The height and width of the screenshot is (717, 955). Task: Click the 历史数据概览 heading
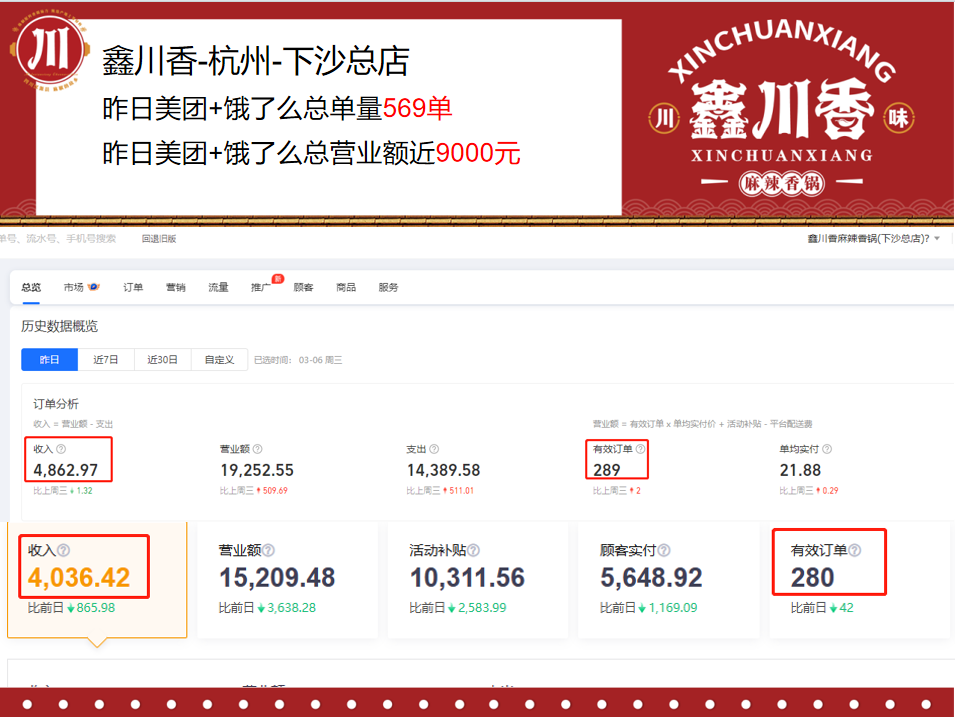point(59,327)
